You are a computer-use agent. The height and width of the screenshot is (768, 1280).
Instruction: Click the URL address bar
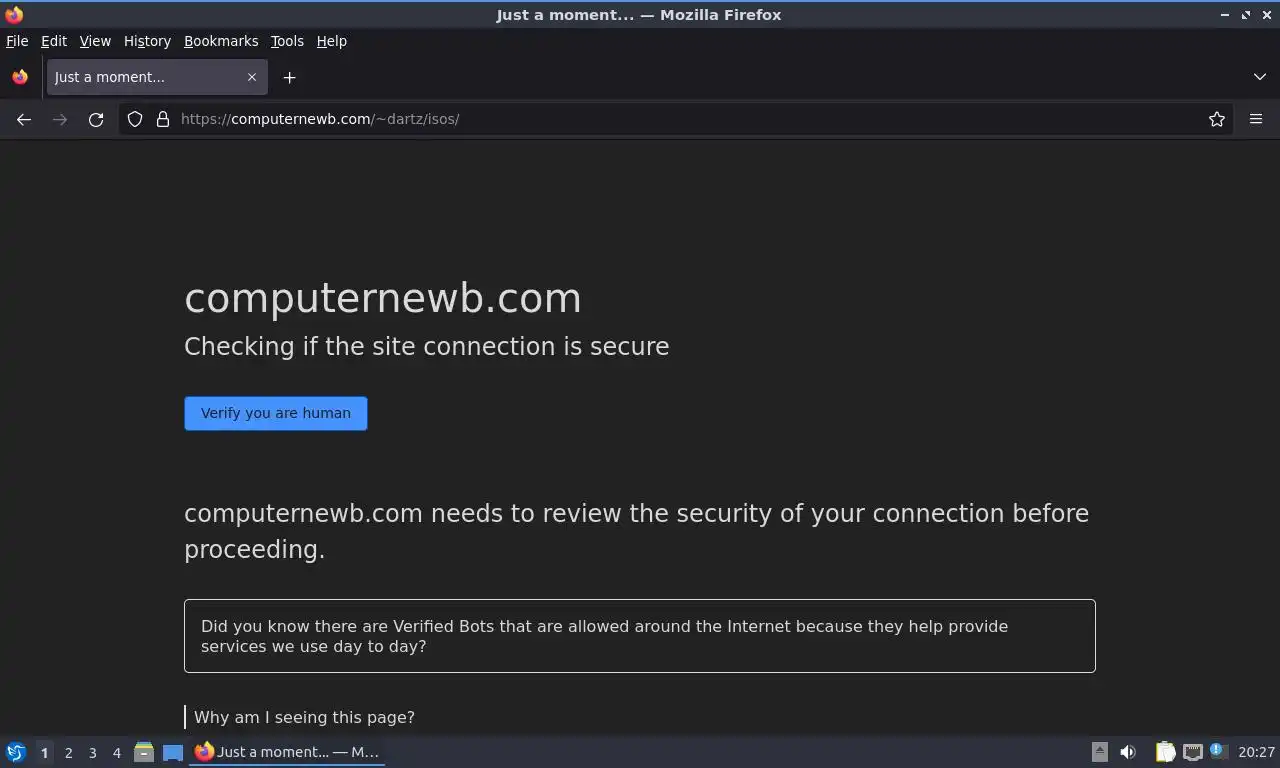point(680,119)
